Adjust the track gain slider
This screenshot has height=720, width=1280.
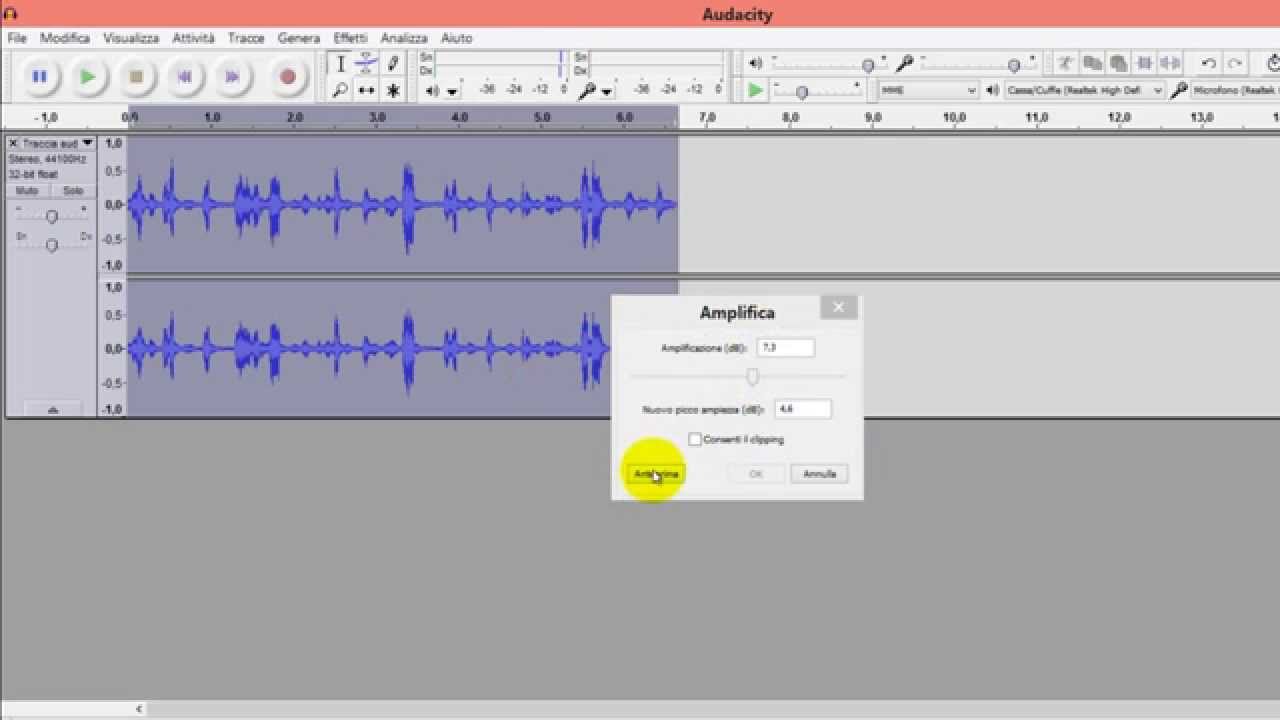pos(52,216)
